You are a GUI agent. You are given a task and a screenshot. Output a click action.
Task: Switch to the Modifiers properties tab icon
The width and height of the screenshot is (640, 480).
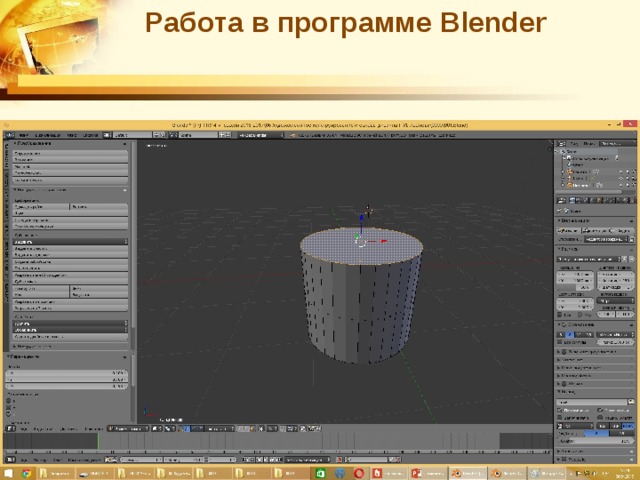click(x=611, y=200)
